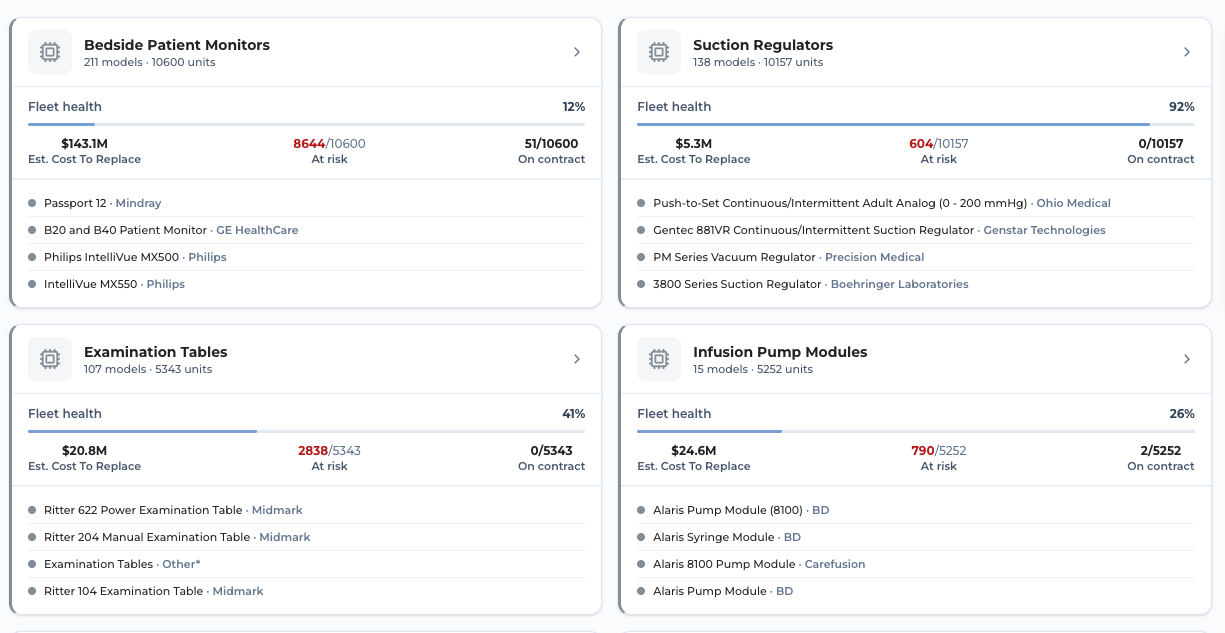Click the 2838/5343 at risk value
The image size is (1225, 633).
(329, 451)
